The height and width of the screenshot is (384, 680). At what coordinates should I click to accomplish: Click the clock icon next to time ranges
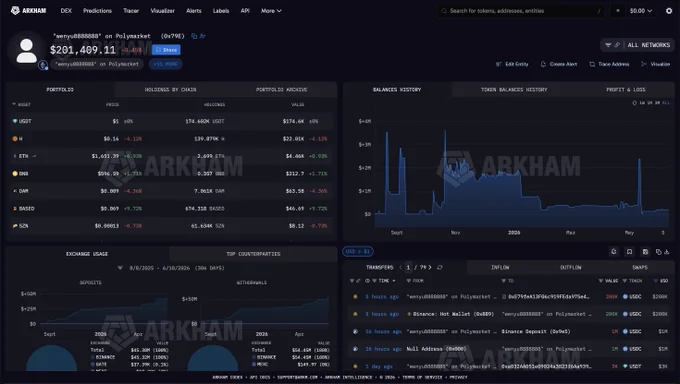pos(634,103)
